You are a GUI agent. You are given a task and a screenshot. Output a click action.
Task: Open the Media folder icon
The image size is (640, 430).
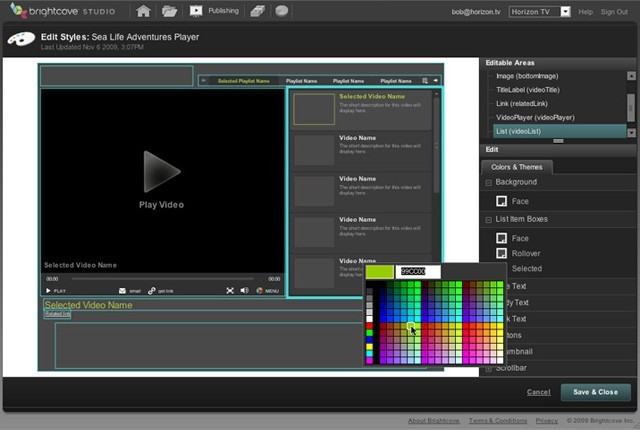point(169,11)
